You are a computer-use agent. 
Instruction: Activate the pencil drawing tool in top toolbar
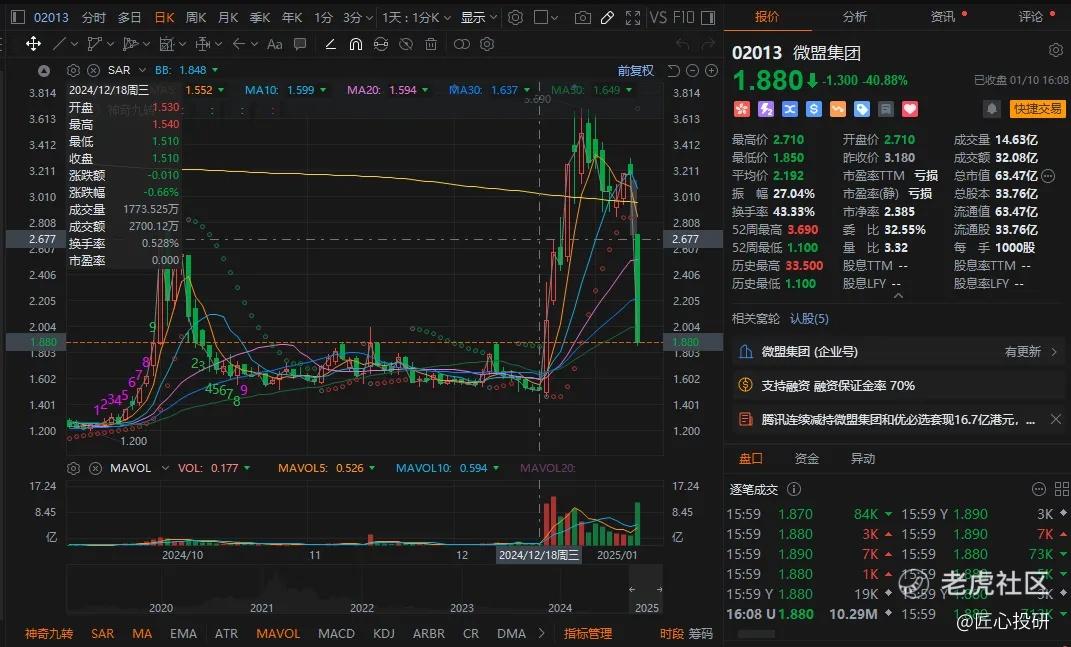point(607,18)
